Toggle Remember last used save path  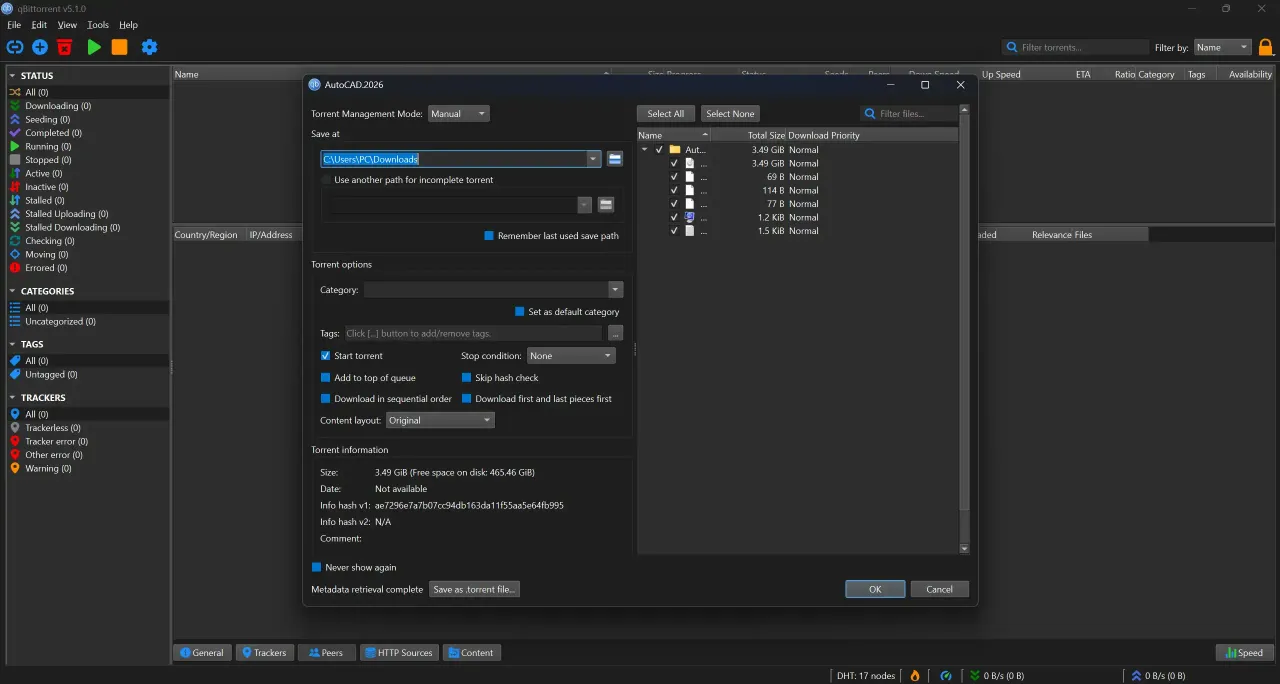(x=489, y=236)
